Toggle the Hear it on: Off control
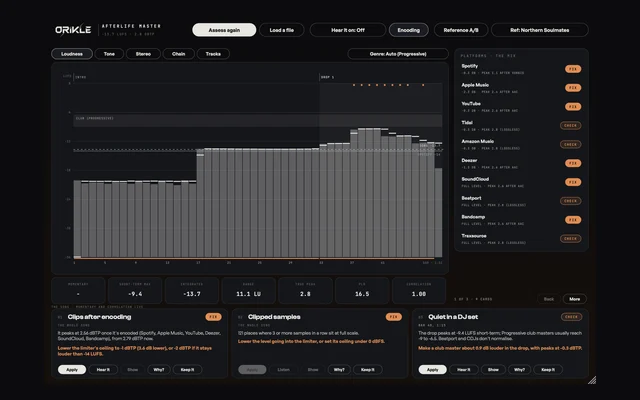Screen dimensions: 640x400 pos(348,30)
